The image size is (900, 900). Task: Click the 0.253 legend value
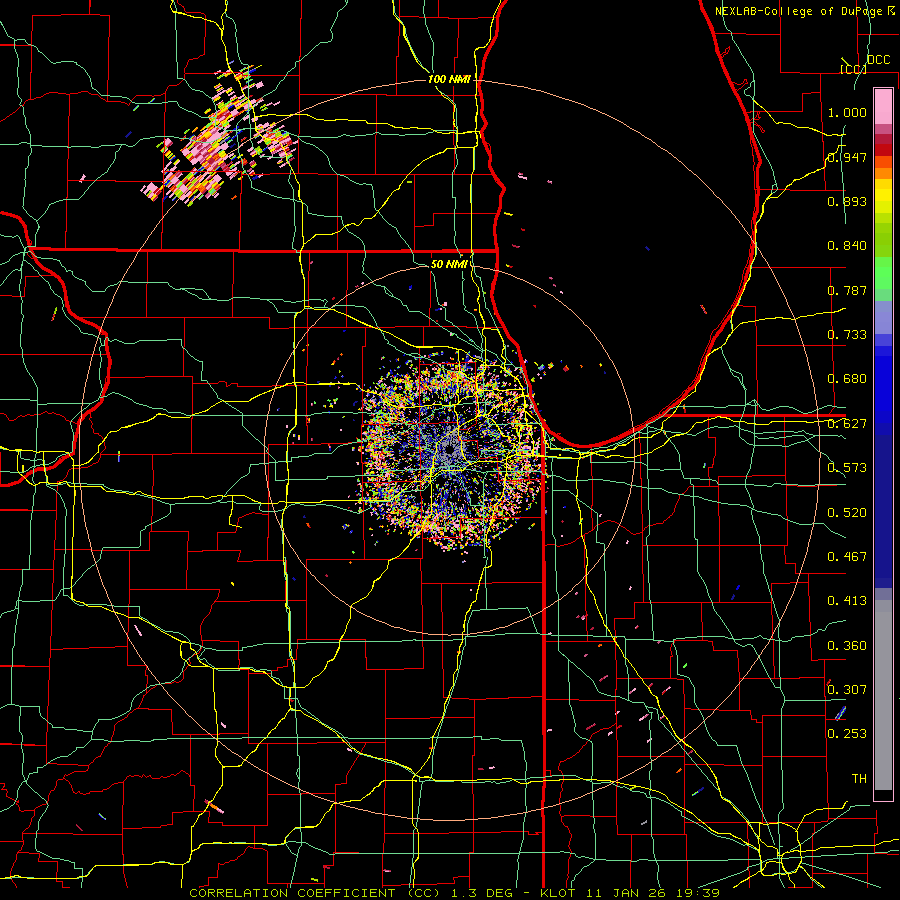pyautogui.click(x=847, y=734)
